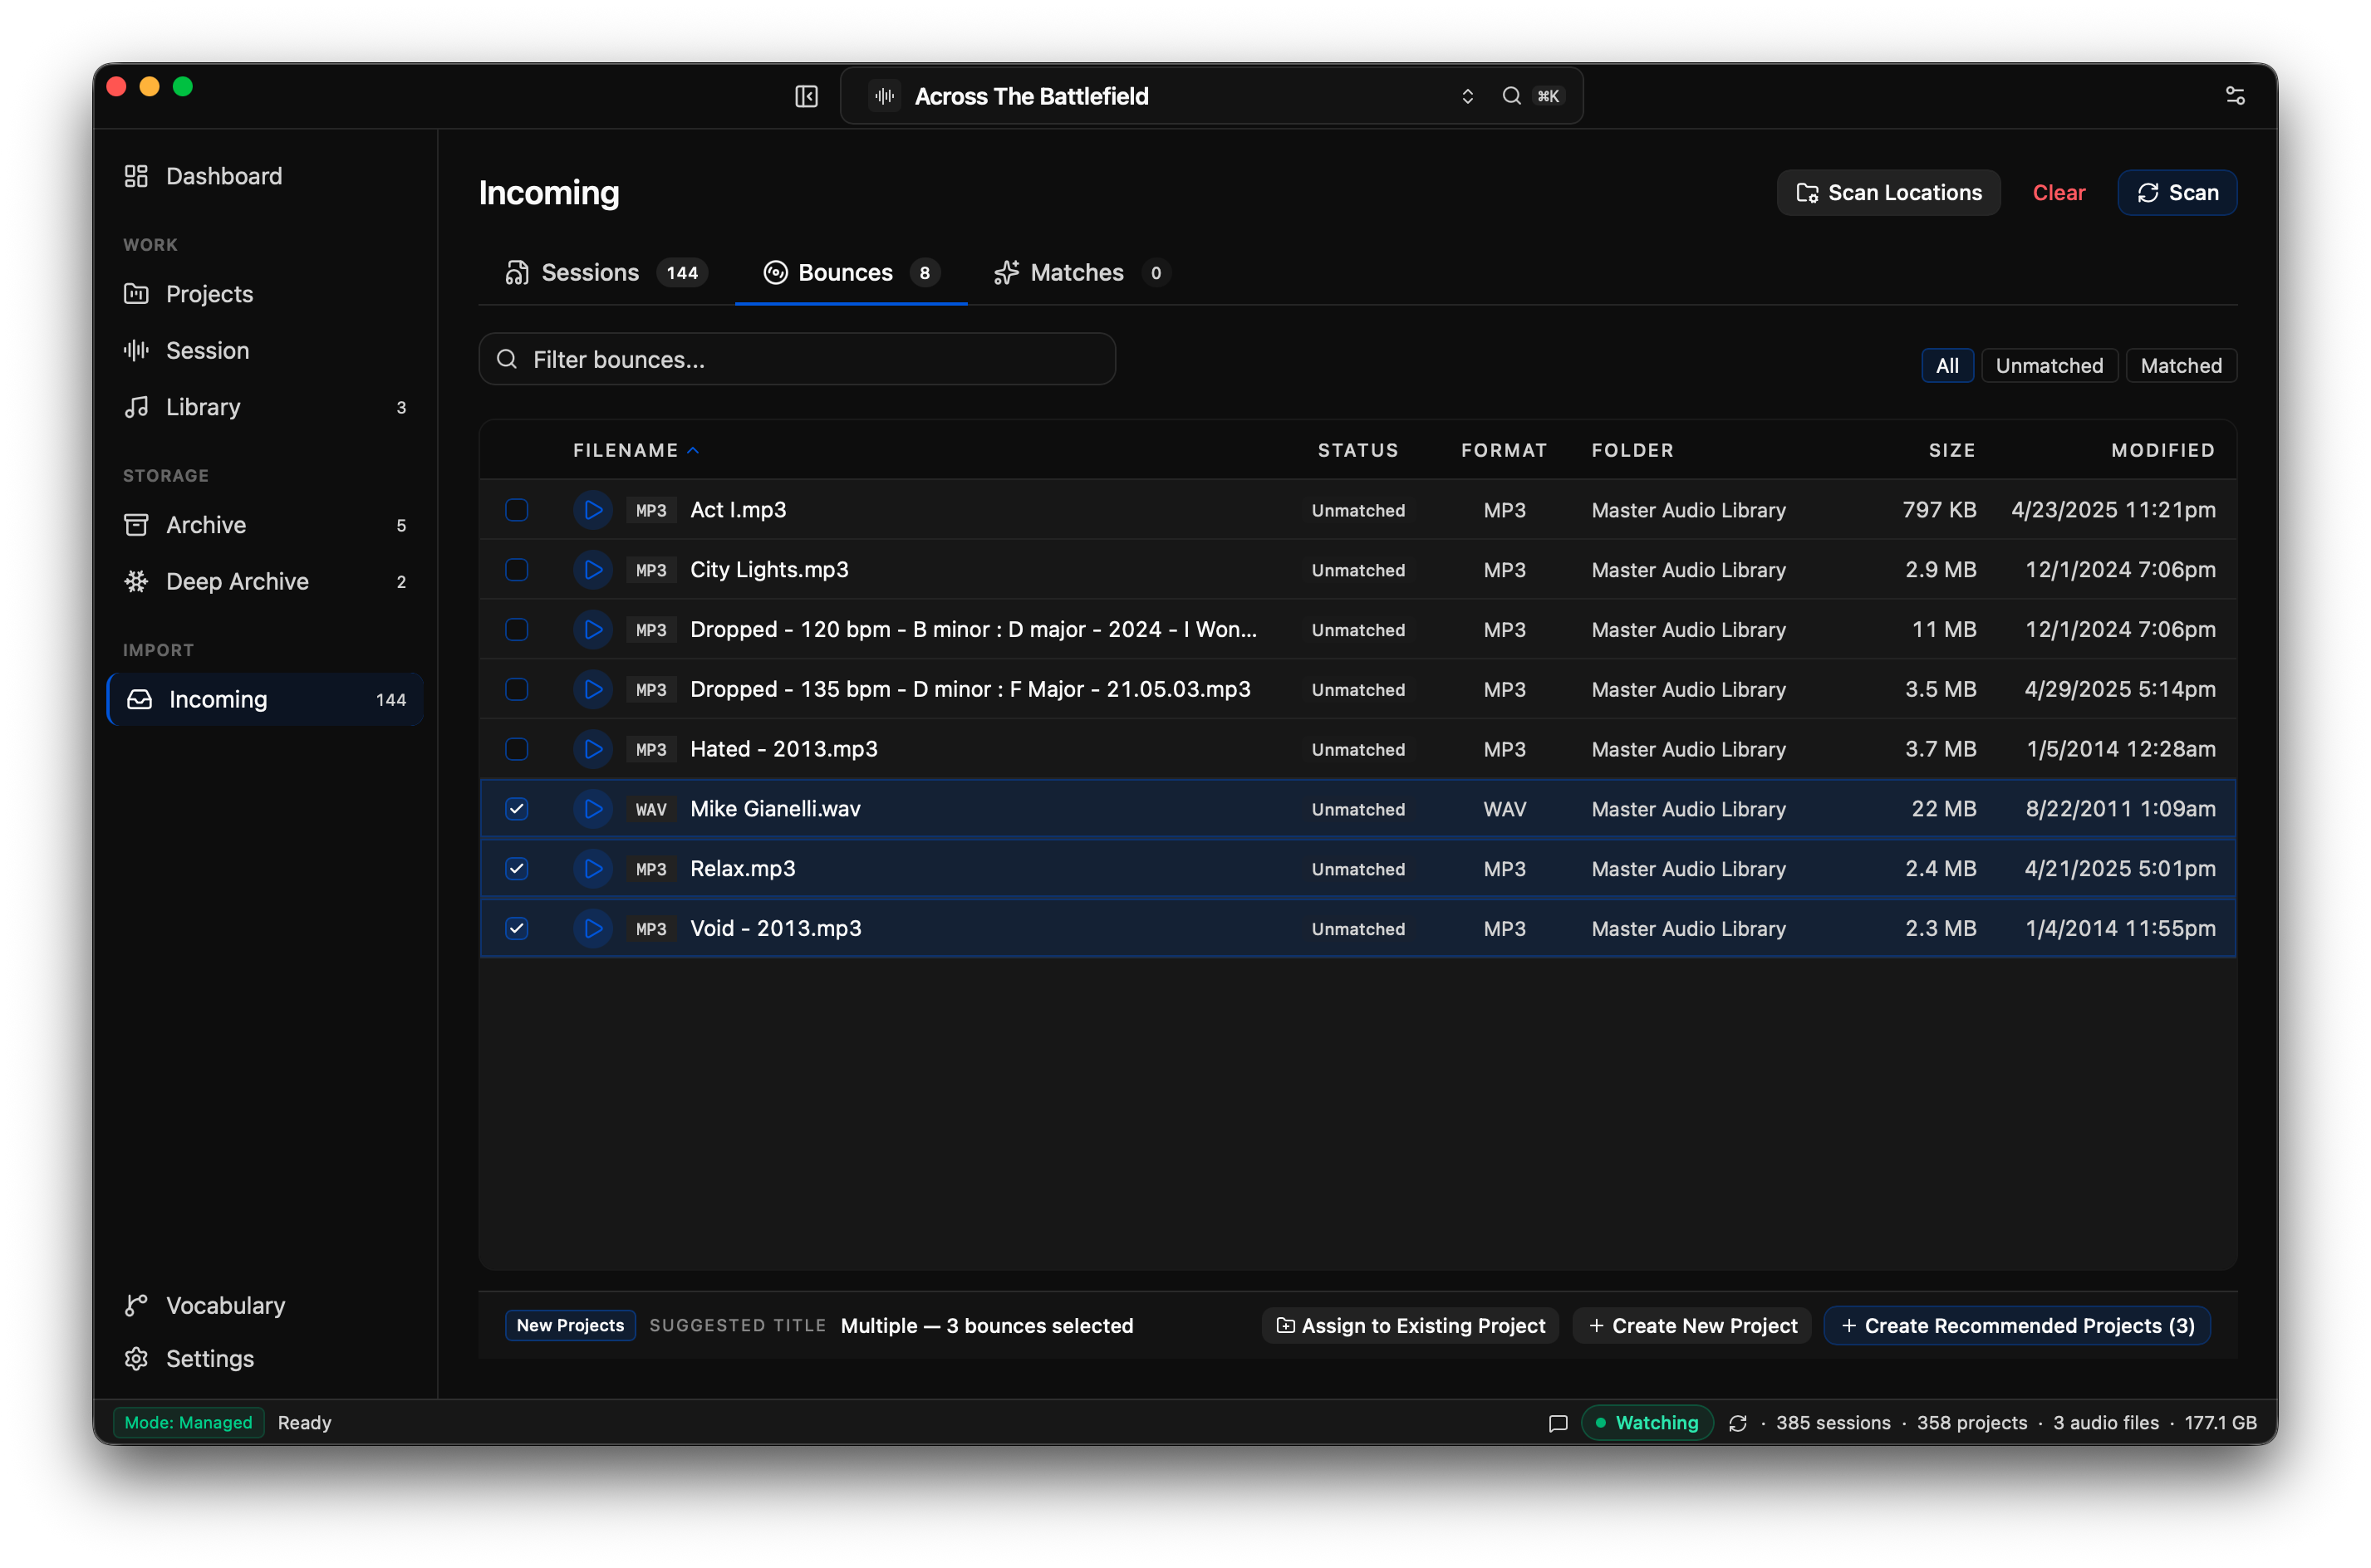Click Create New Project

(1691, 1326)
